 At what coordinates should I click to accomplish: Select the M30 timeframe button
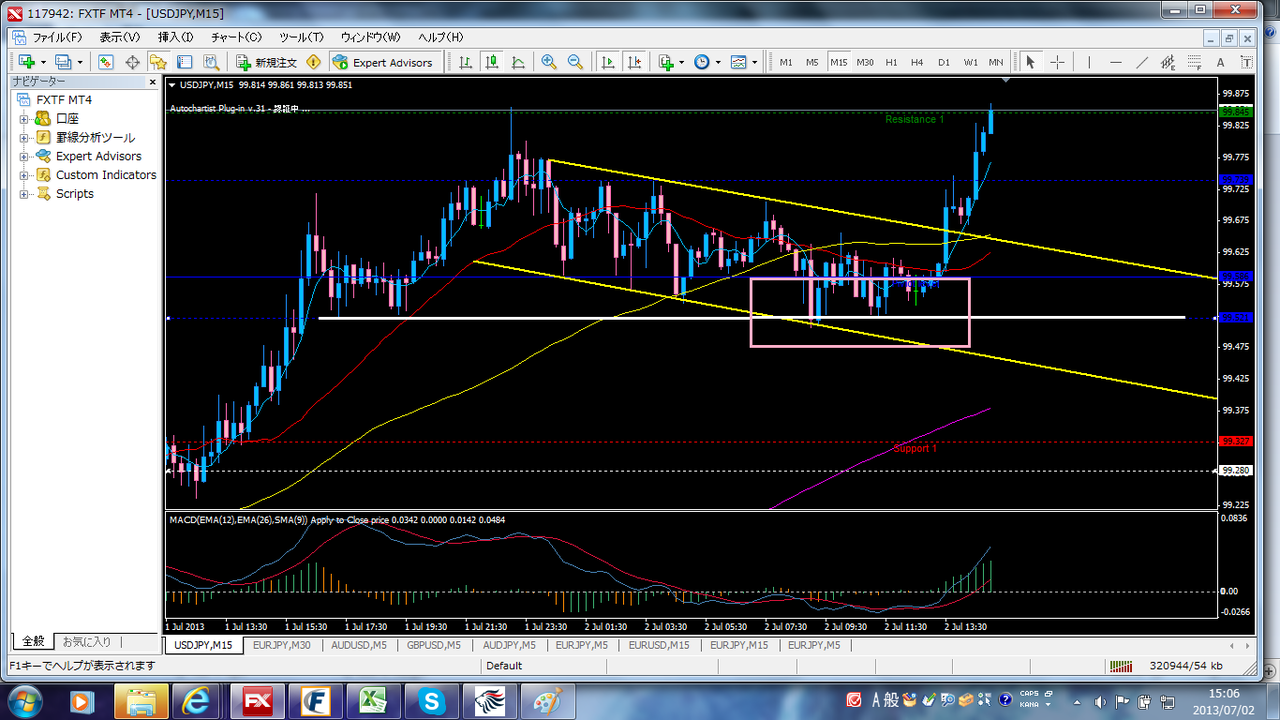click(x=865, y=62)
